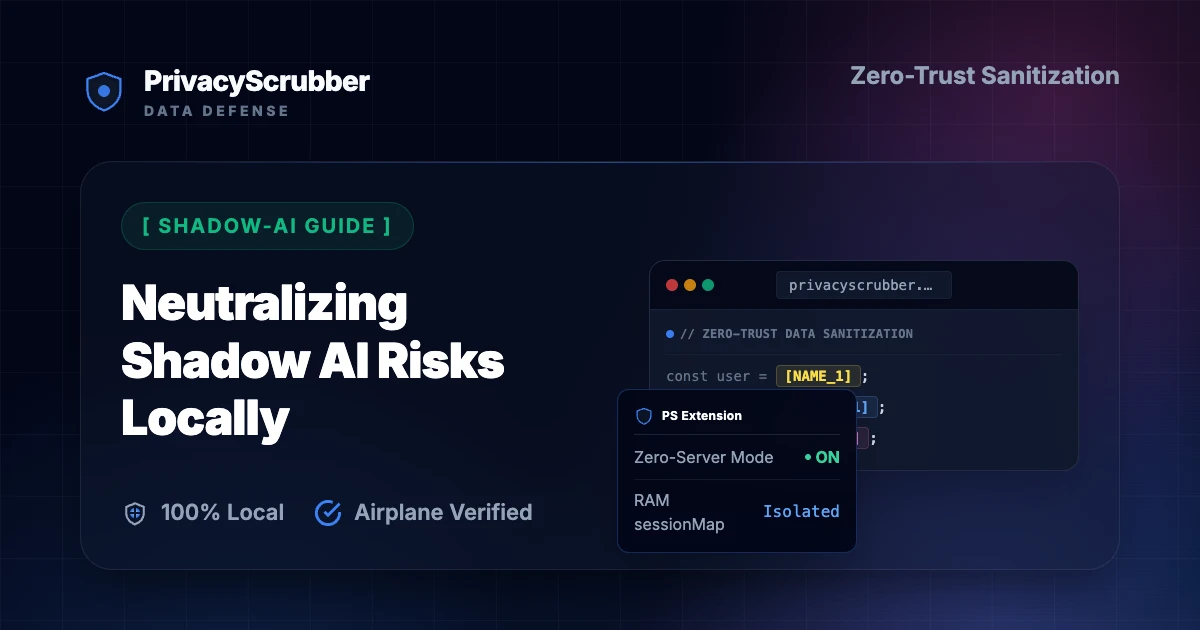Toggle the Zero-Server Mode ON indicator
Viewport: 1200px width, 630px height.
click(822, 457)
